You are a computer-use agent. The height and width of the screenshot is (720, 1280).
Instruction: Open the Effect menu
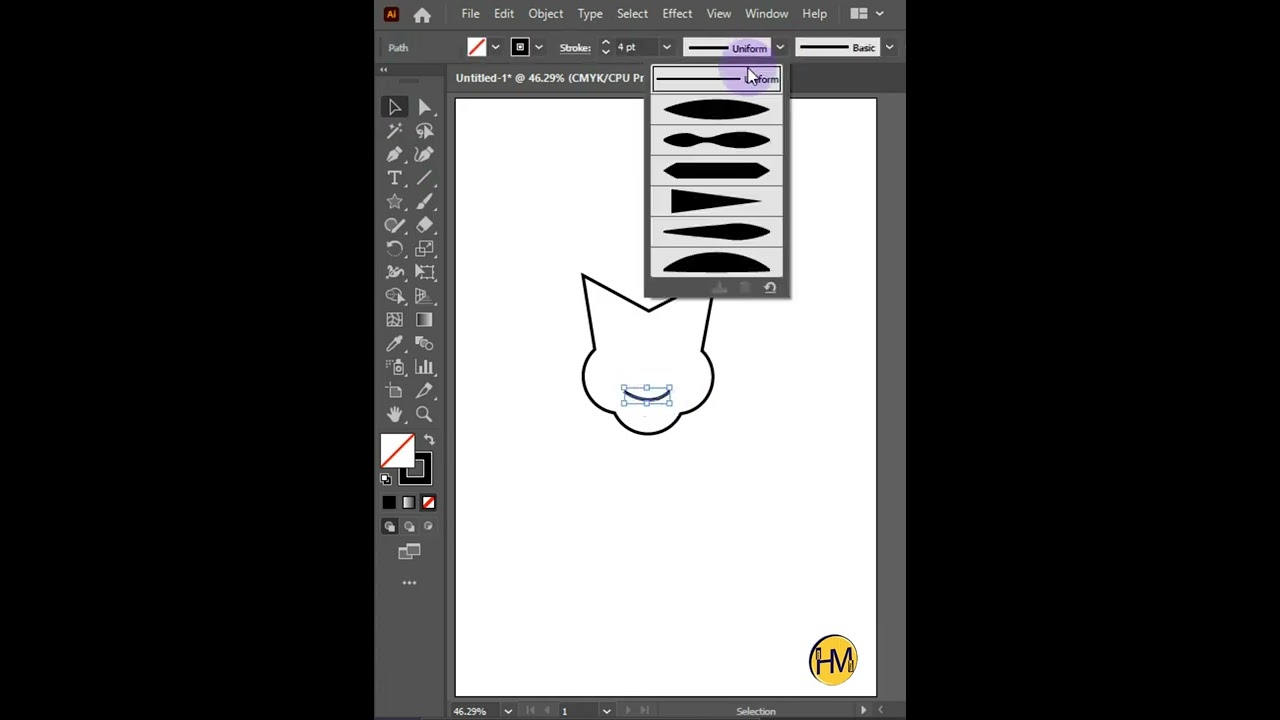(677, 14)
